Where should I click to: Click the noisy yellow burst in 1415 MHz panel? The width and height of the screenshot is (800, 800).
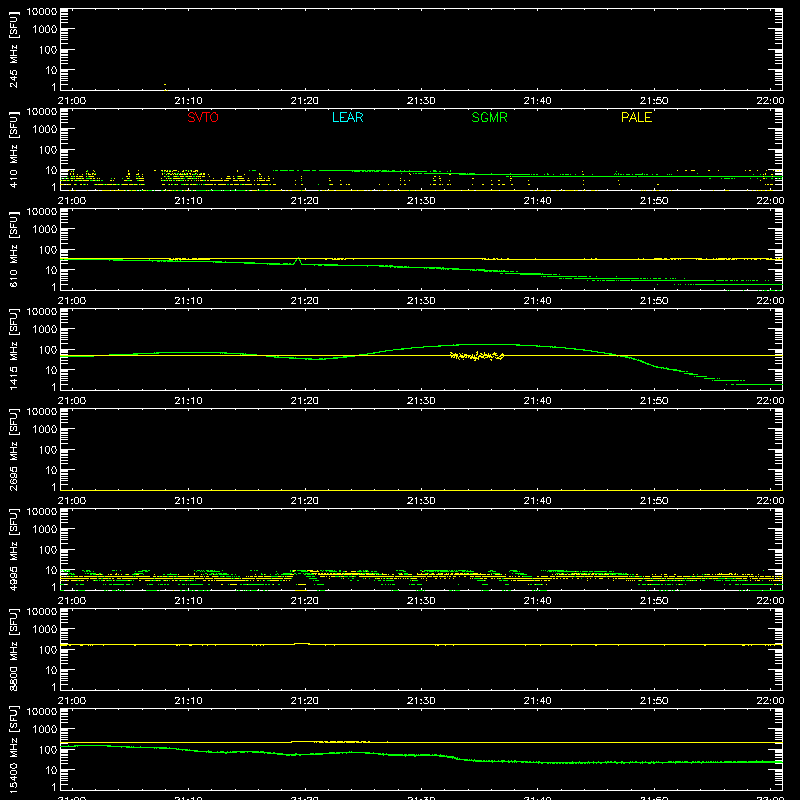coord(477,356)
